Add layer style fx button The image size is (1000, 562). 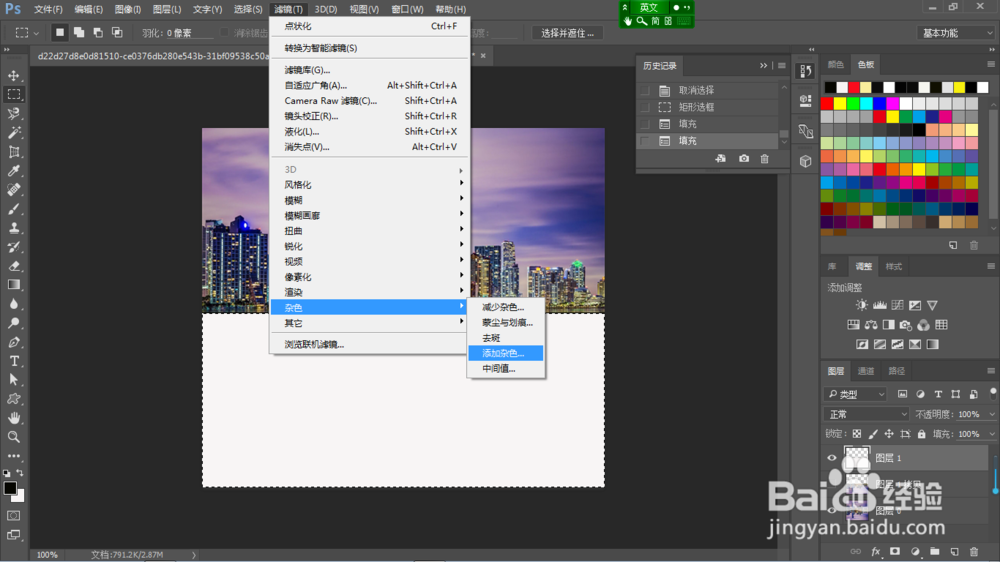876,551
